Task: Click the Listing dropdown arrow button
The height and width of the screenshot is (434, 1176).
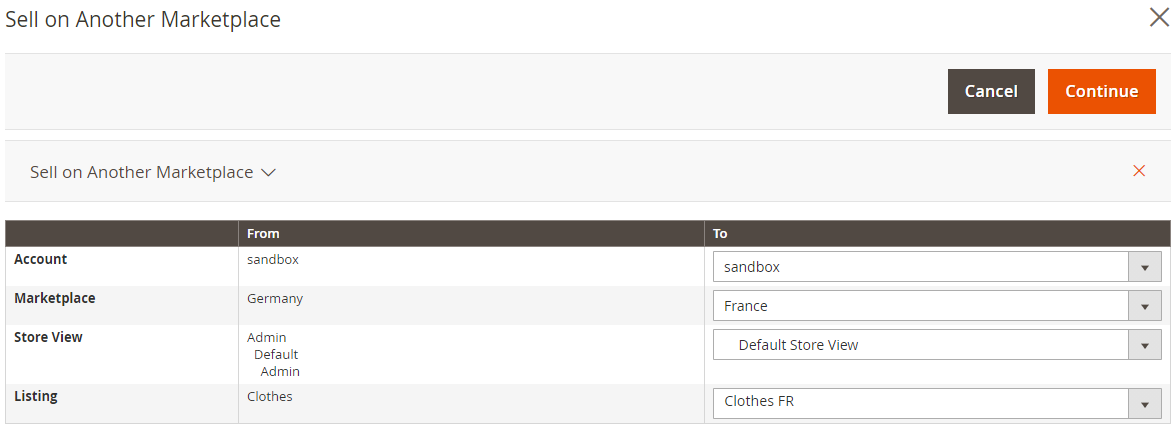Action: (1144, 403)
